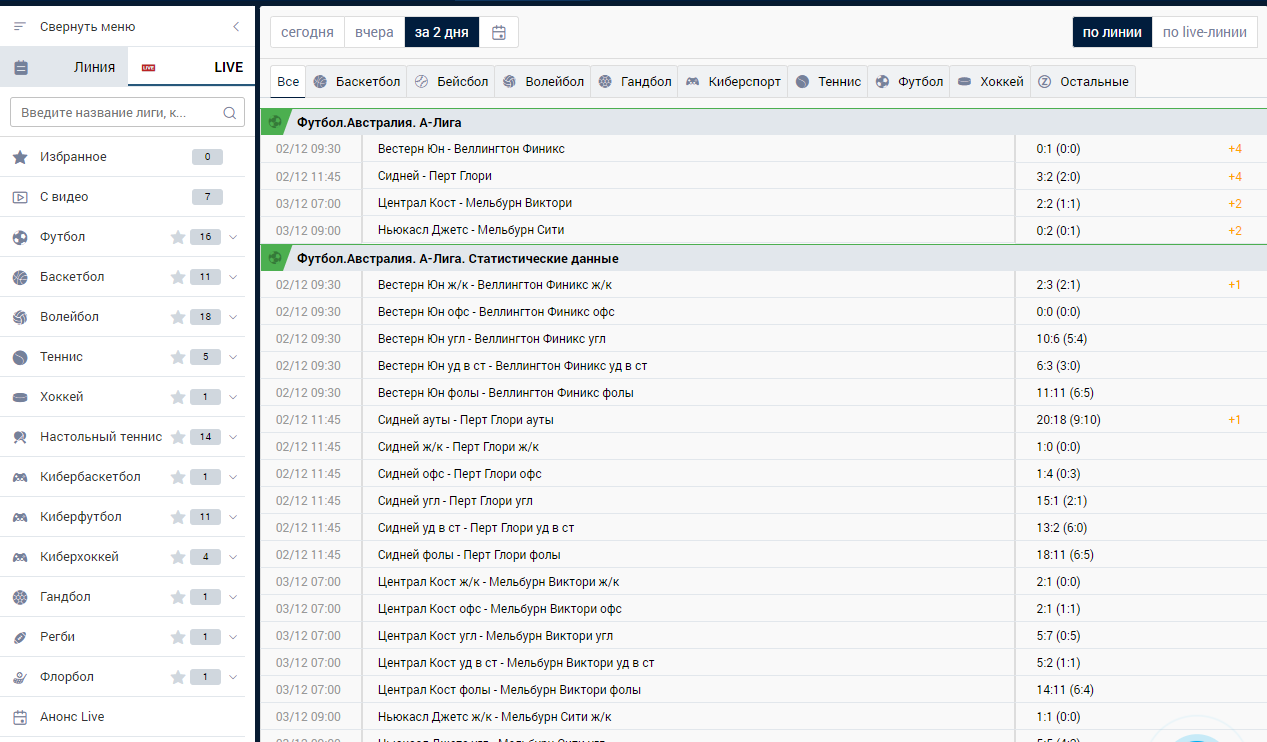Image resolution: width=1267 pixels, height=742 pixels.
Task: Click the Киберхоккей gamepad icon
Action: (x=20, y=557)
